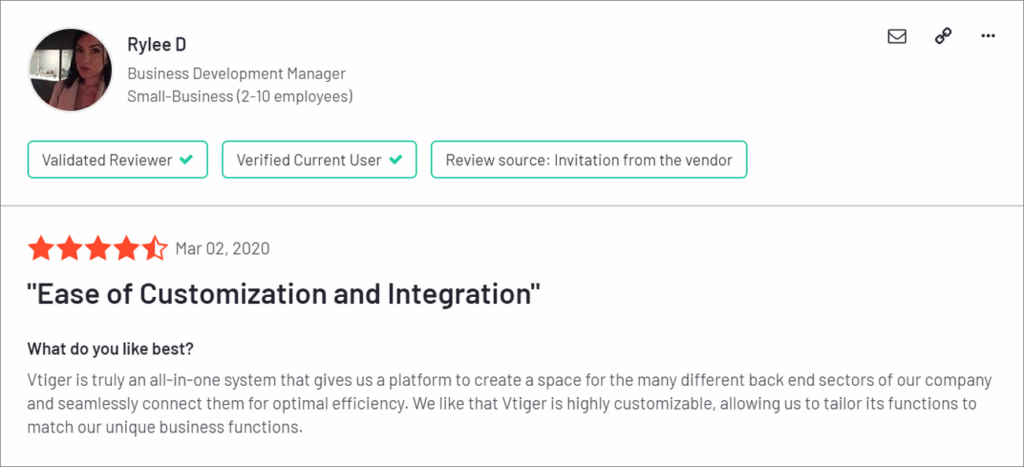Click the review date Mar 02, 2020
The height and width of the screenshot is (467, 1024).
222,249
